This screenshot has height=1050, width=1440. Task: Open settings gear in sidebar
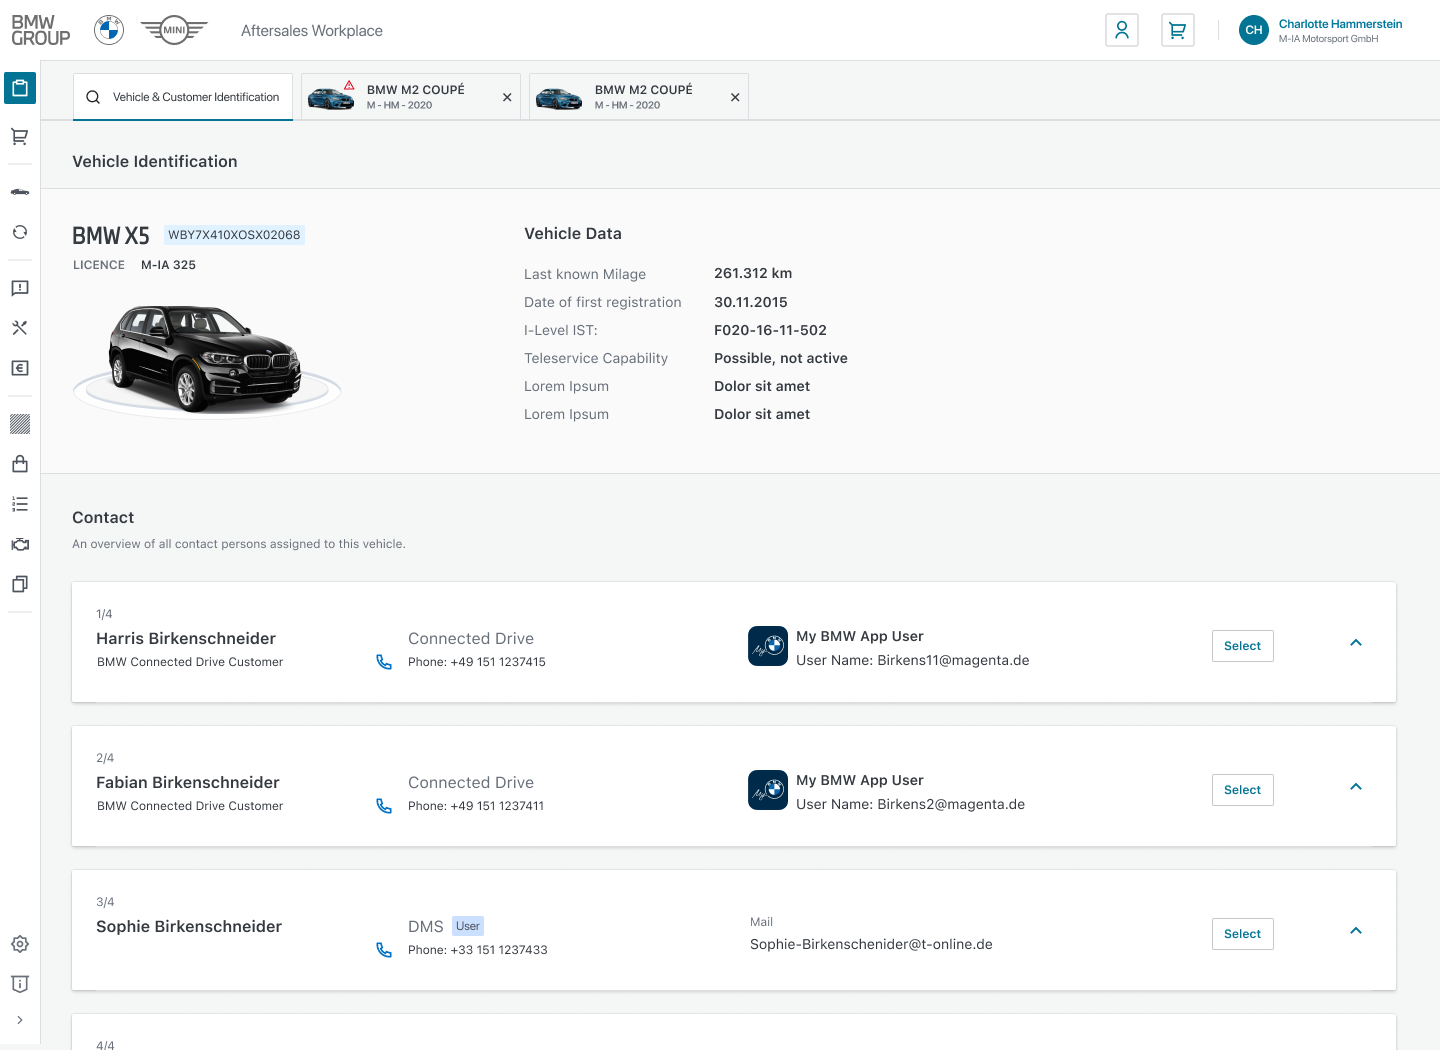(20, 944)
